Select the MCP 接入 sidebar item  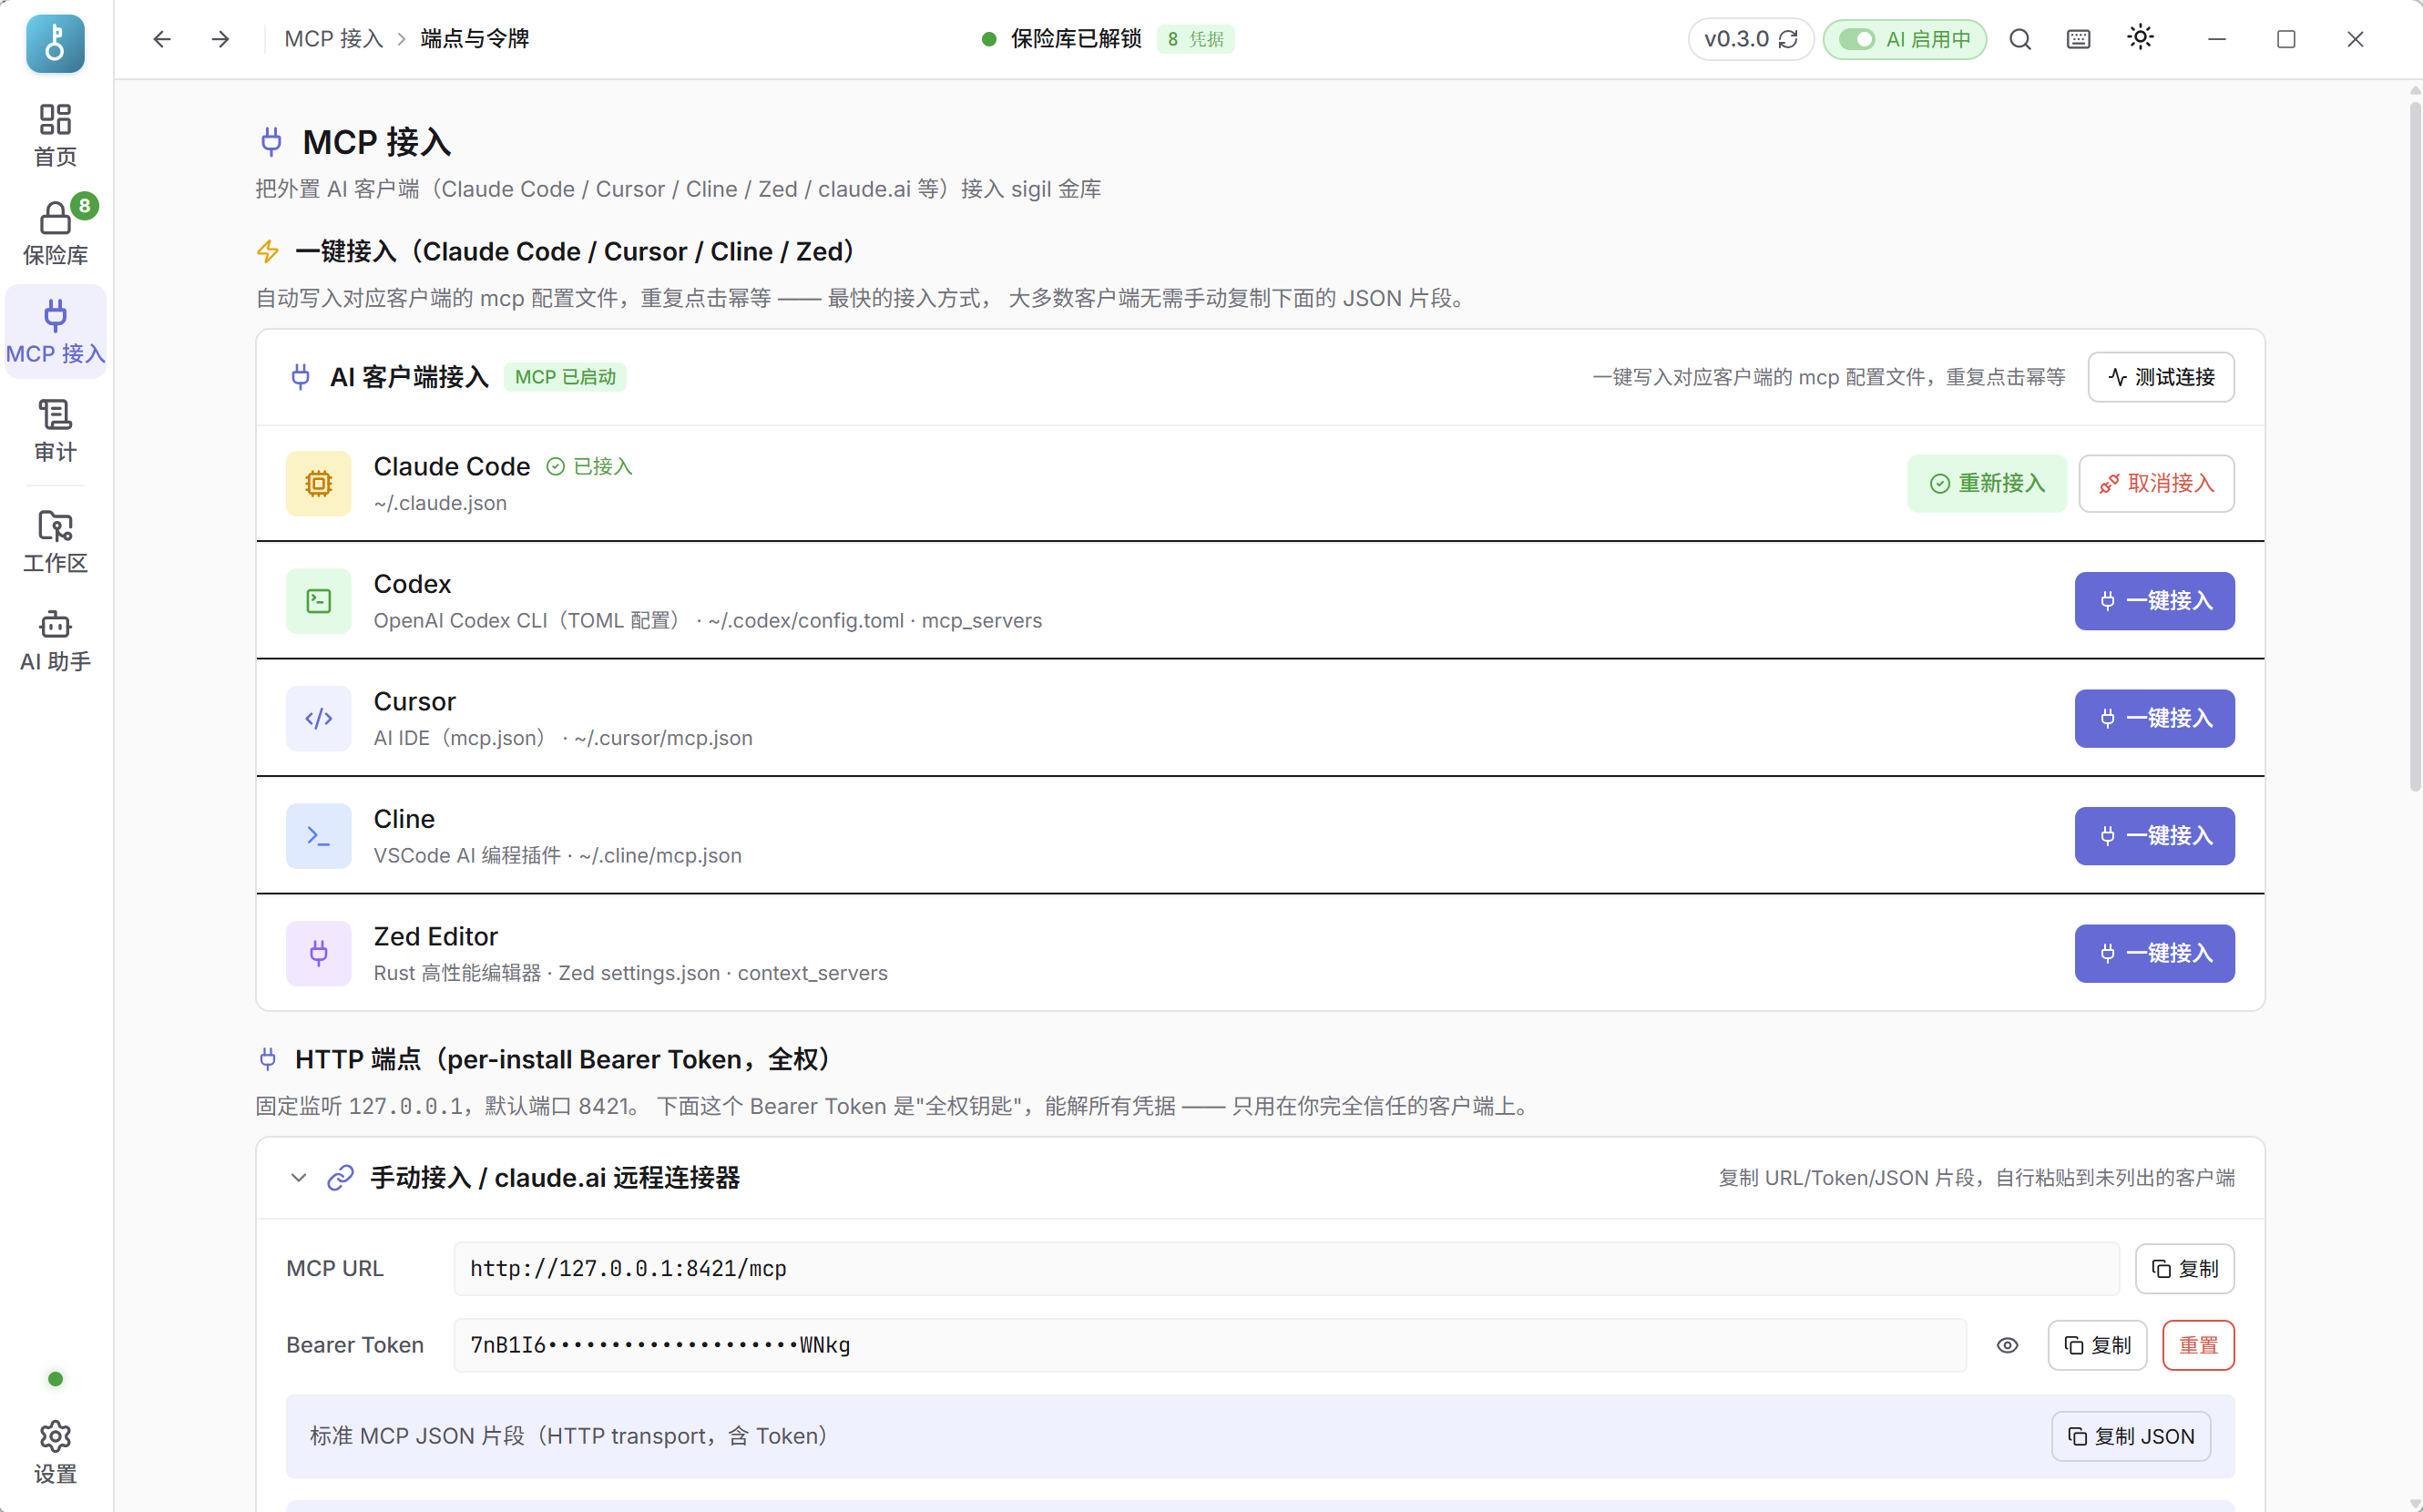[55, 331]
